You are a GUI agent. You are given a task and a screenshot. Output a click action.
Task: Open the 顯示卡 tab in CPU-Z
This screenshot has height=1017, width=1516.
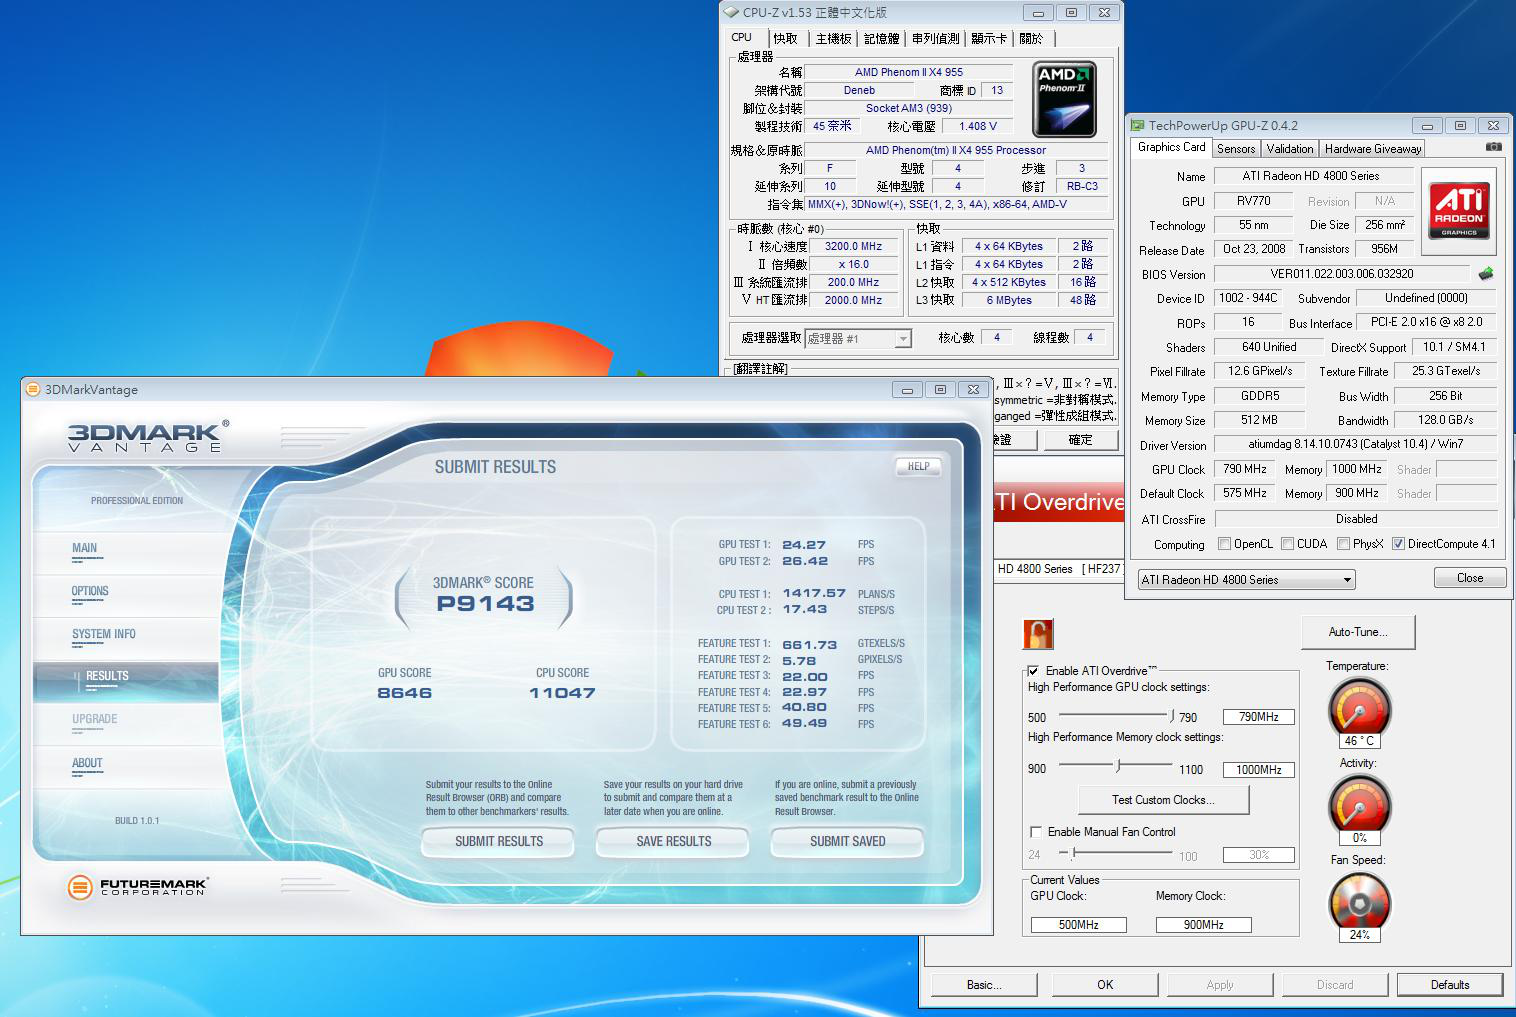(x=988, y=39)
